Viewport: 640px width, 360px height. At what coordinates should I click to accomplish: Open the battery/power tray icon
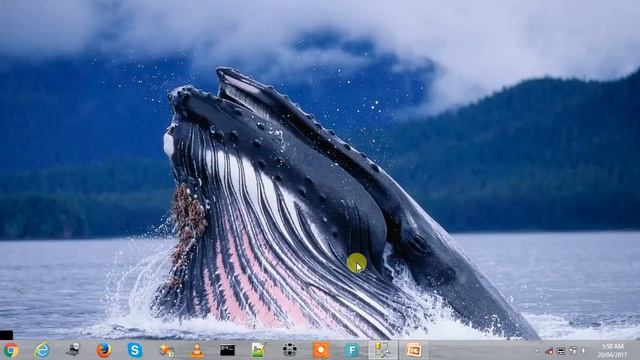[561, 351]
